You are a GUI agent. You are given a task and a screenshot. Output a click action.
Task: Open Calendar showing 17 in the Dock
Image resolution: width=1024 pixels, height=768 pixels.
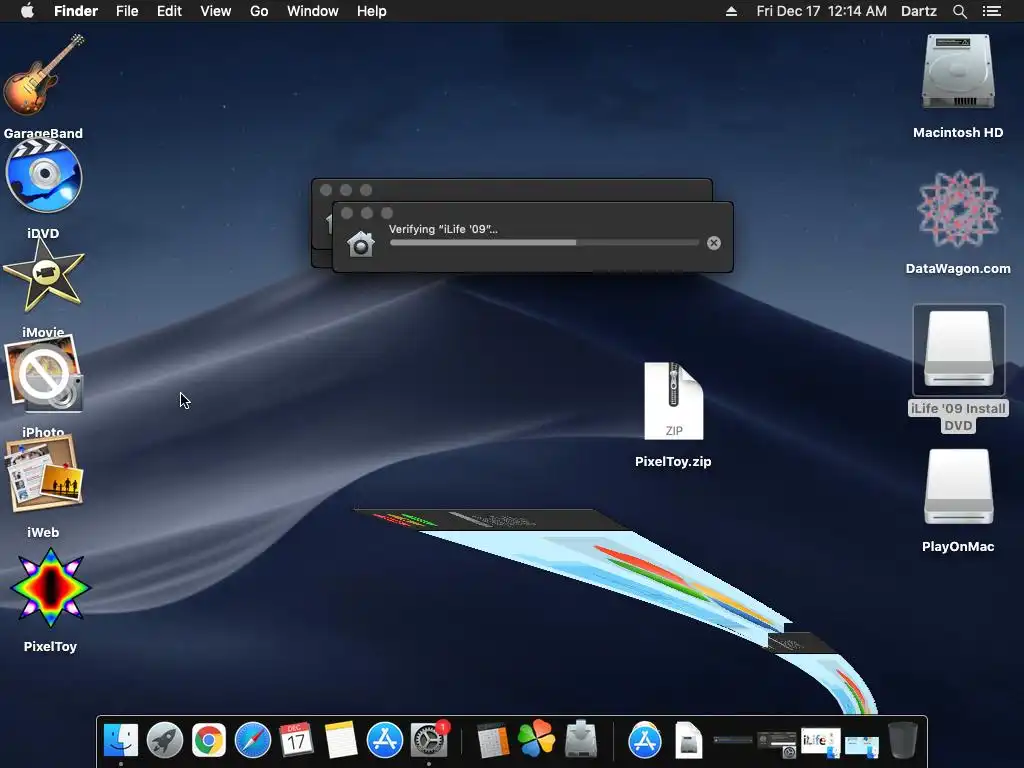coord(296,741)
